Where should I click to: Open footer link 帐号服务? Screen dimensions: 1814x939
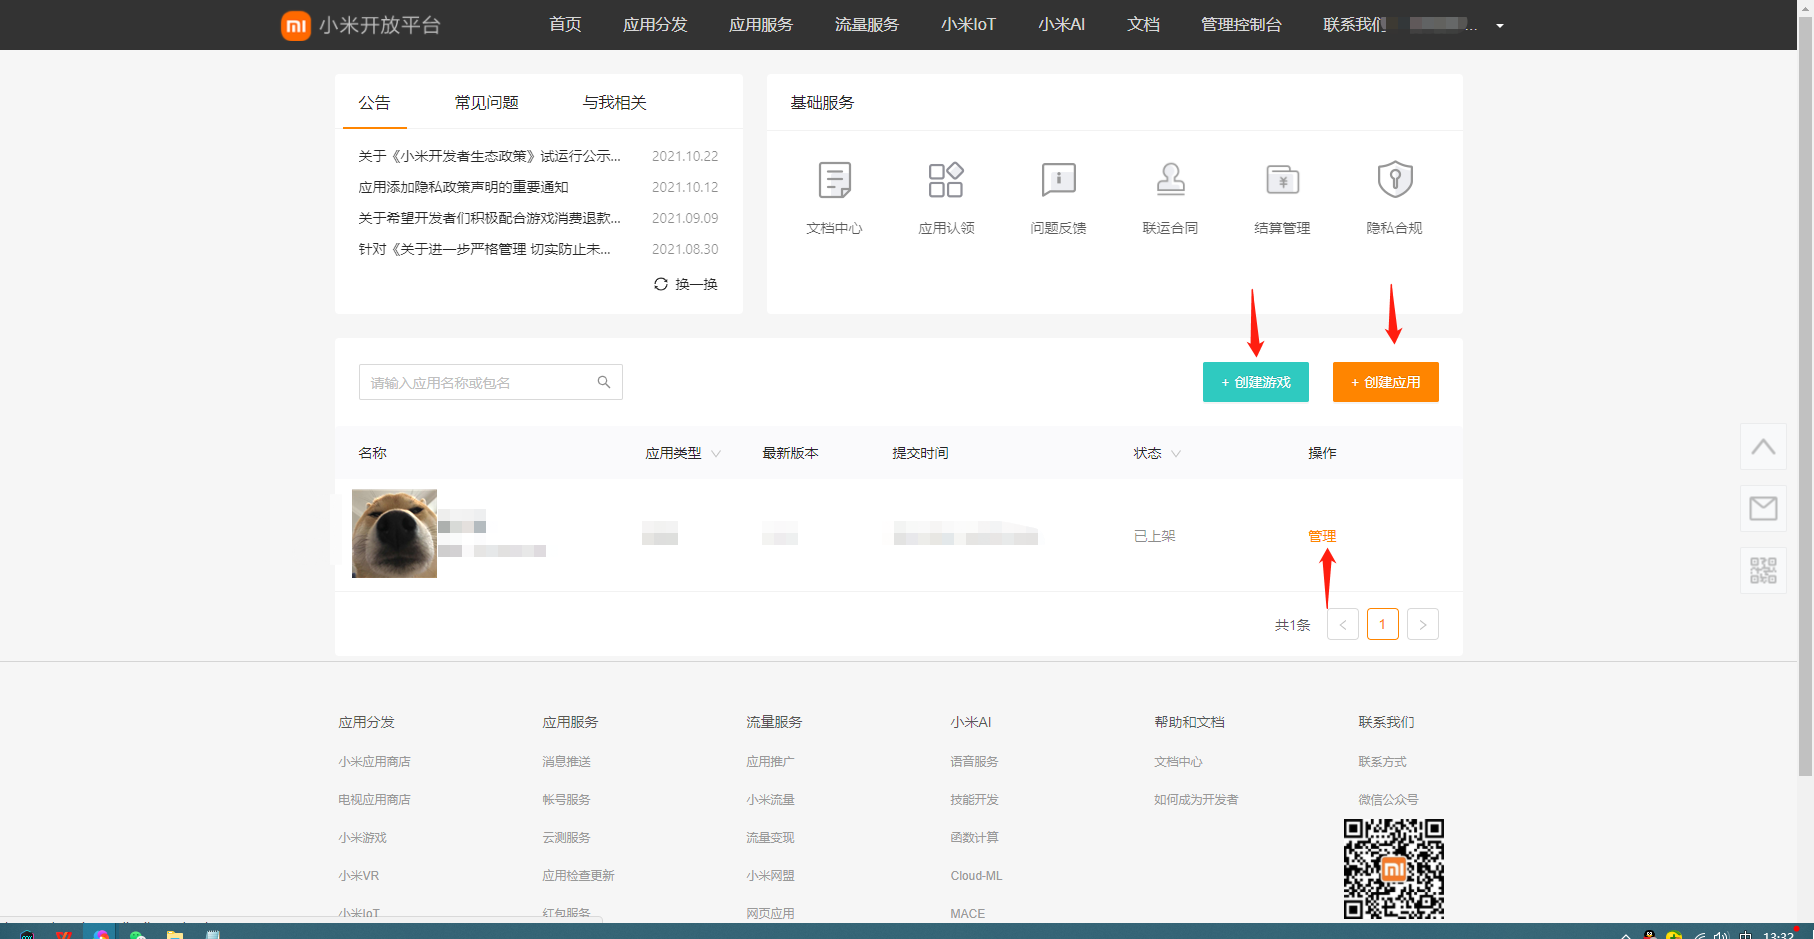[x=566, y=800]
